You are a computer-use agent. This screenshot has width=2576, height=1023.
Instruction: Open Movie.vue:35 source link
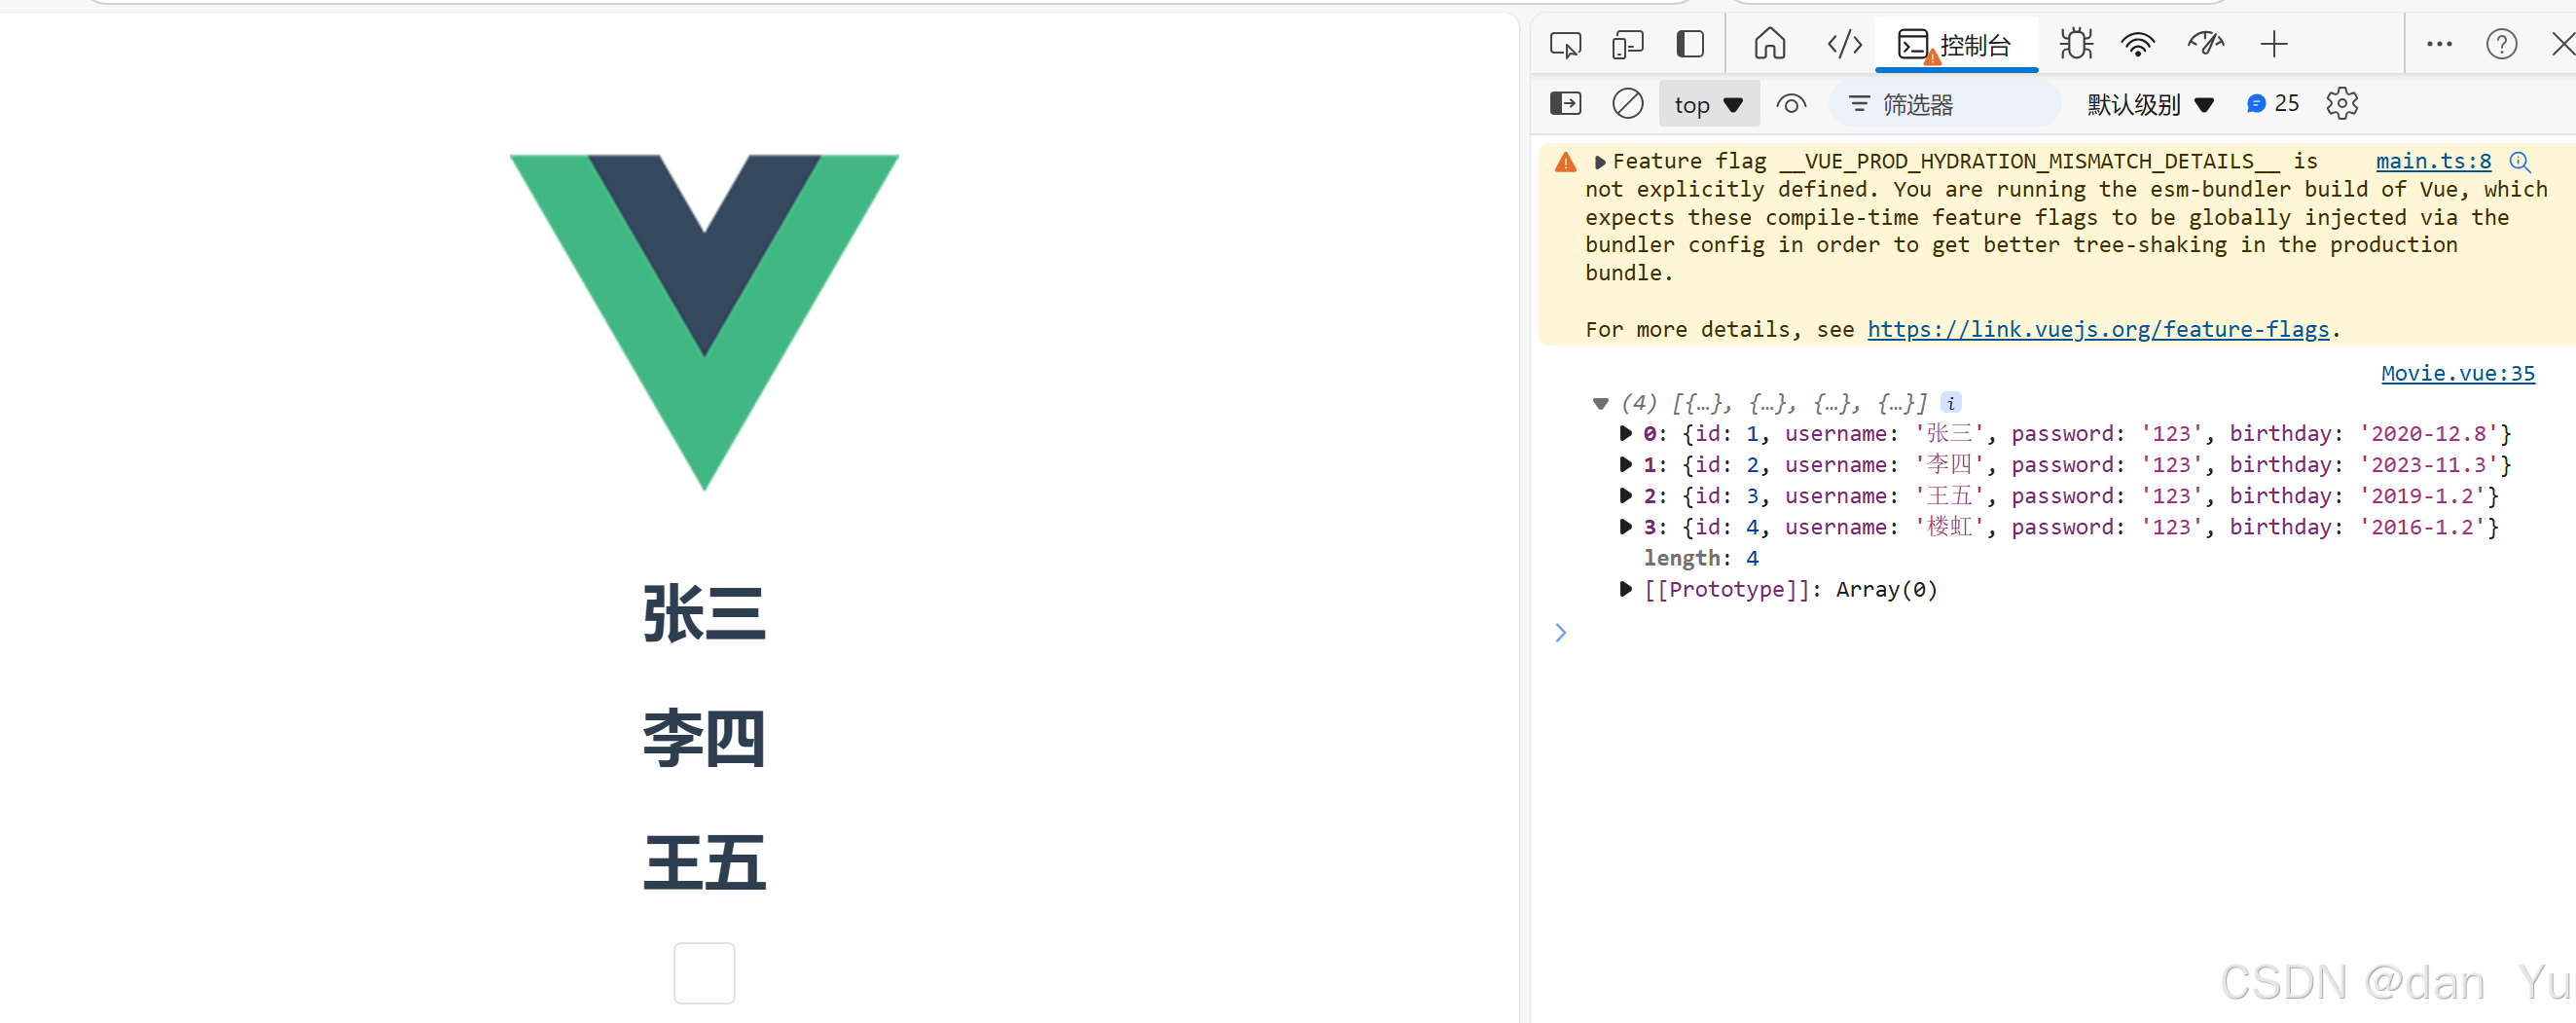pyautogui.click(x=2457, y=373)
